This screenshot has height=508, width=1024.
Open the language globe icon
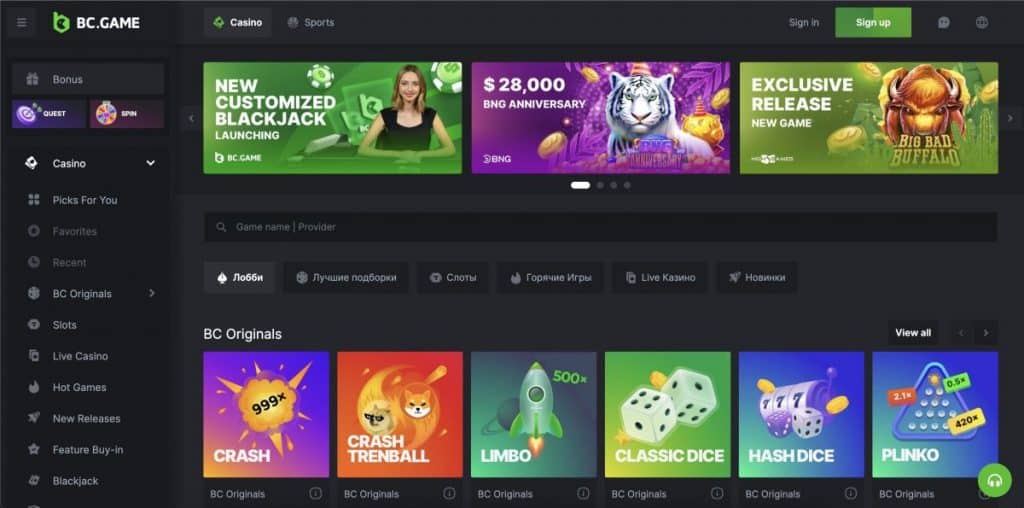982,22
